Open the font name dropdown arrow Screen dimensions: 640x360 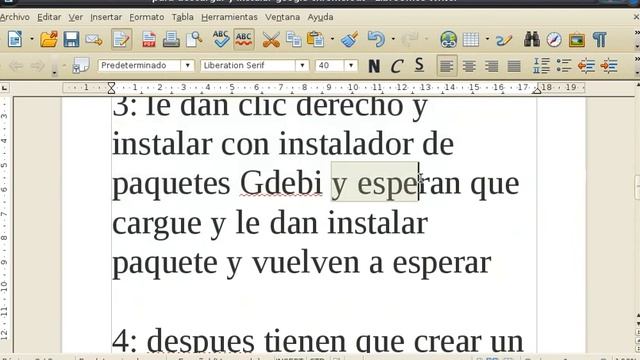(302, 65)
